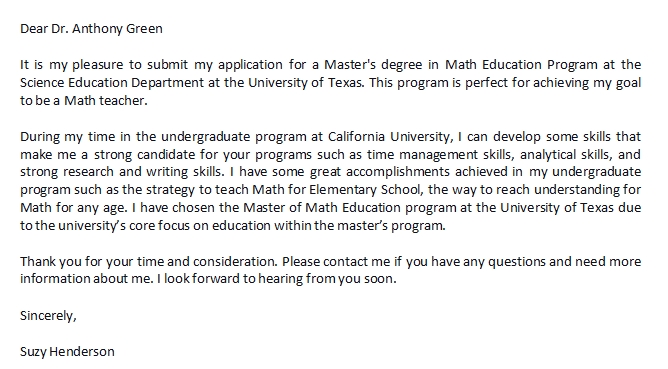Click 'Science Education Department' text
This screenshot has width=668, height=369.
tap(112, 82)
